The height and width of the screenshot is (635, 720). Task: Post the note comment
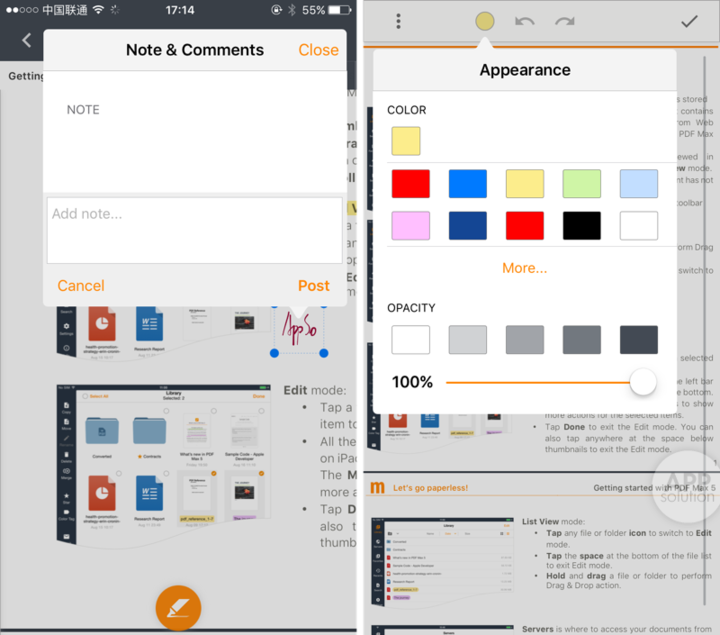[x=313, y=286]
